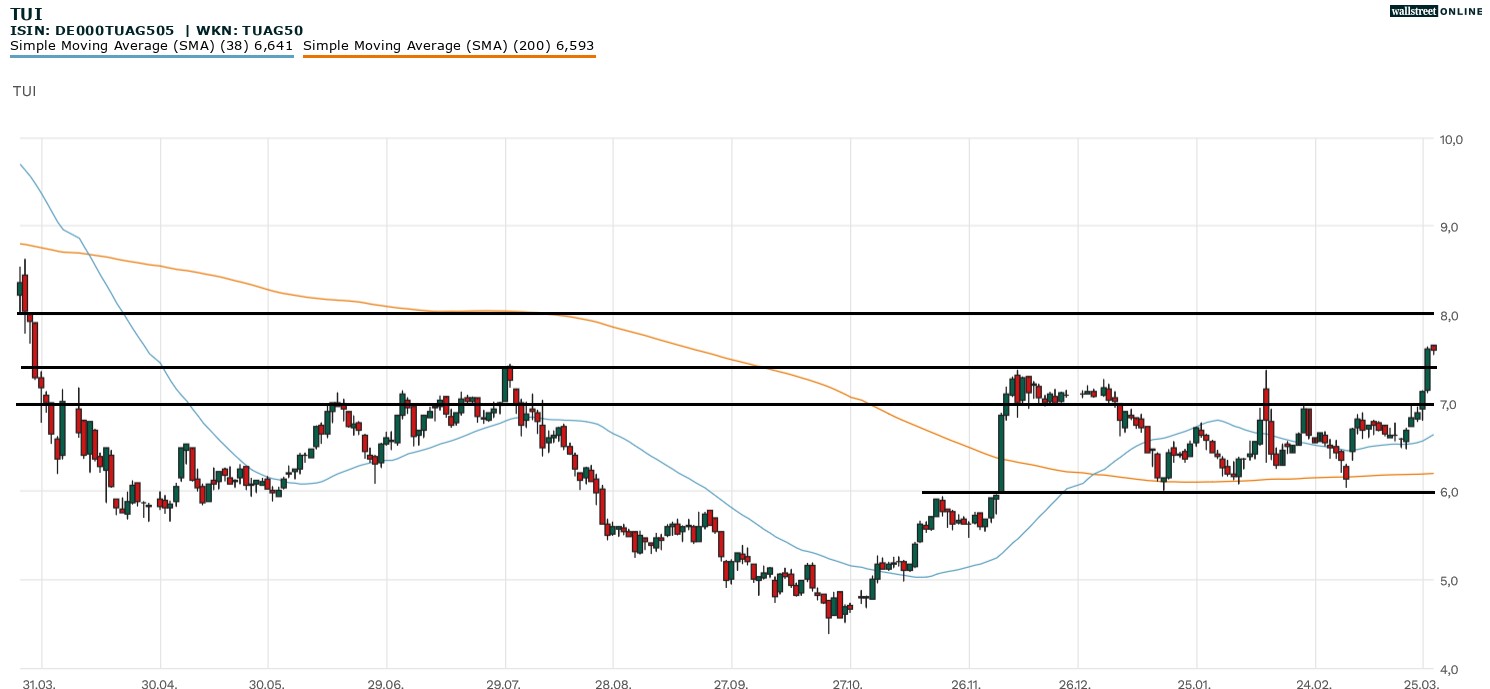Click the orange line under SMA (200) legend
Image resolution: width=1490 pixels, height=689 pixels.
[x=448, y=56]
